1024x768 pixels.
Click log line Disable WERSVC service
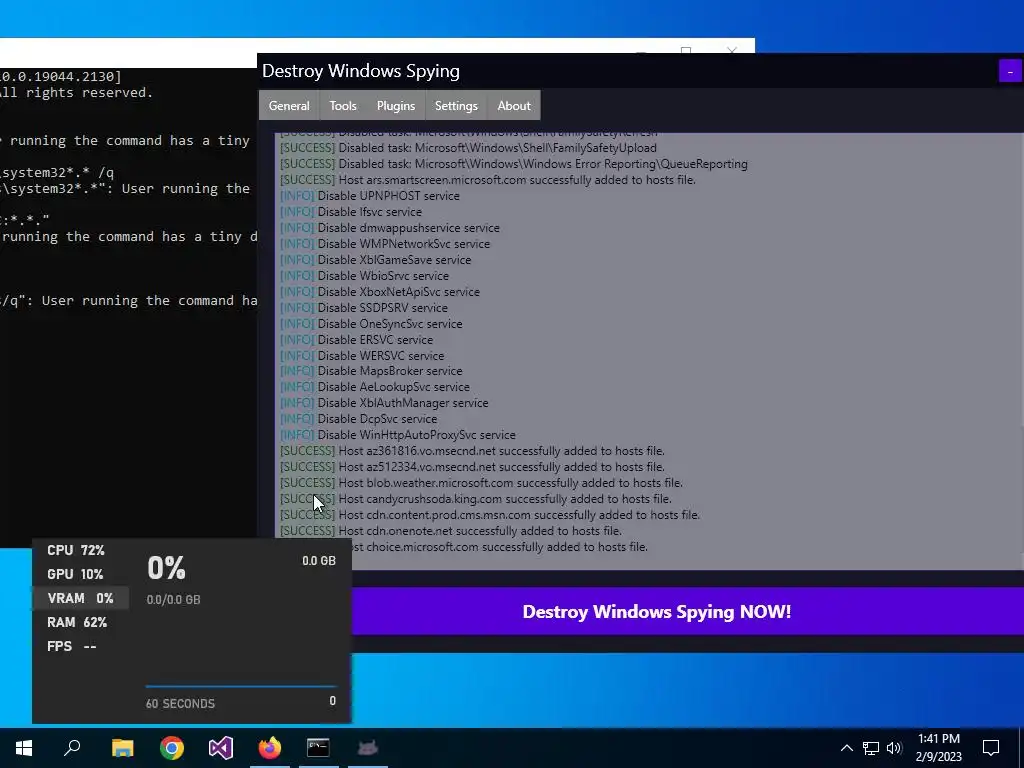pyautogui.click(x=362, y=356)
